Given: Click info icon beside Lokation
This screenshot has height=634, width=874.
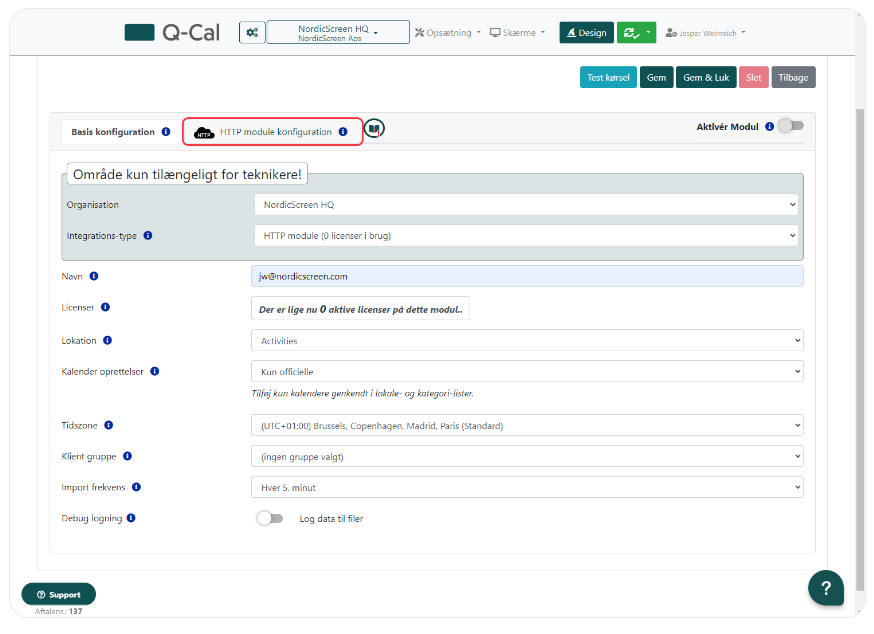Looking at the screenshot, I should [x=108, y=340].
